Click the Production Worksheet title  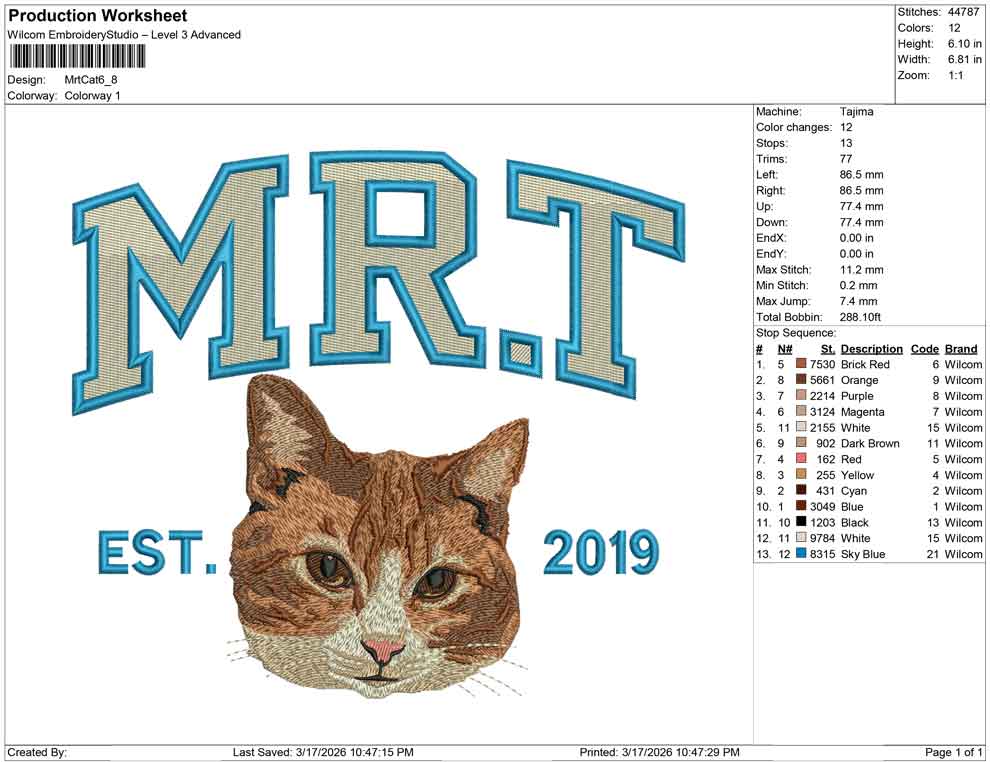[x=96, y=16]
